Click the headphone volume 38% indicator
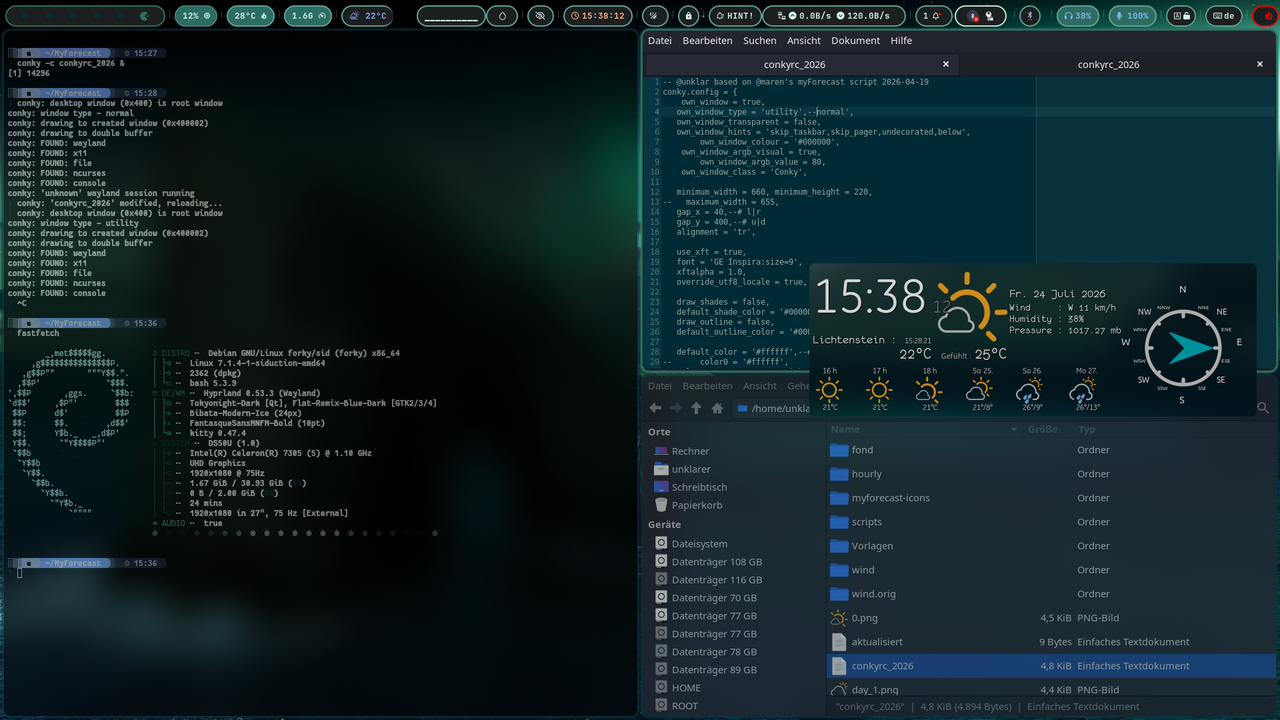The height and width of the screenshot is (720, 1280). 1076,16
